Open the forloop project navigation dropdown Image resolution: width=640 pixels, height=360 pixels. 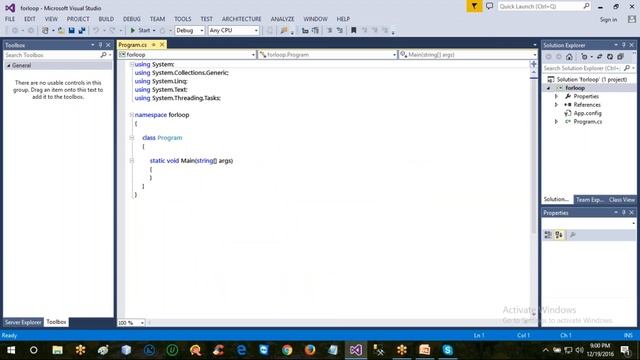(187, 55)
